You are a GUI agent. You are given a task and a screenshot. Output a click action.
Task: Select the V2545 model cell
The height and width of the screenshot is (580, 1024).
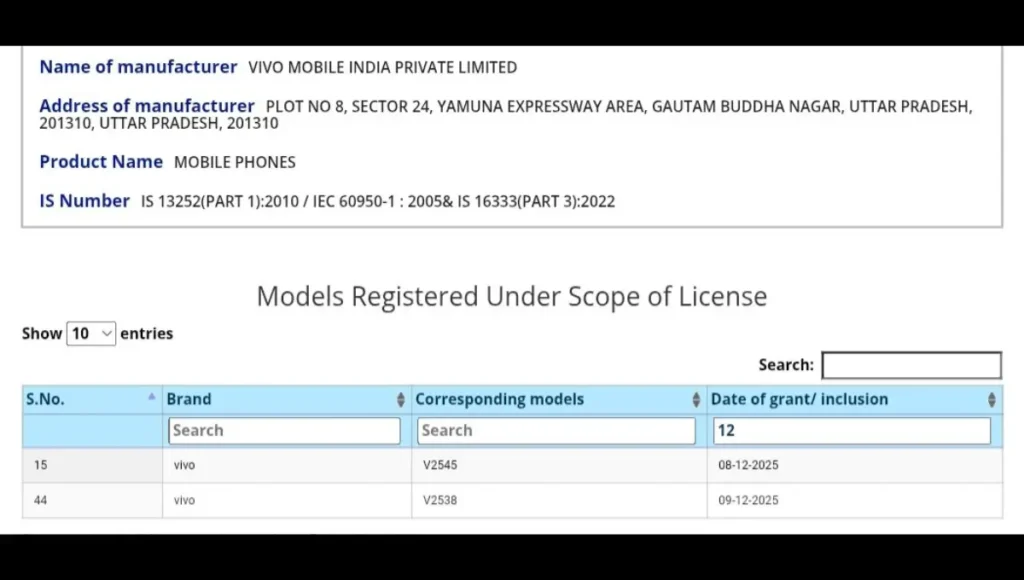(x=440, y=465)
